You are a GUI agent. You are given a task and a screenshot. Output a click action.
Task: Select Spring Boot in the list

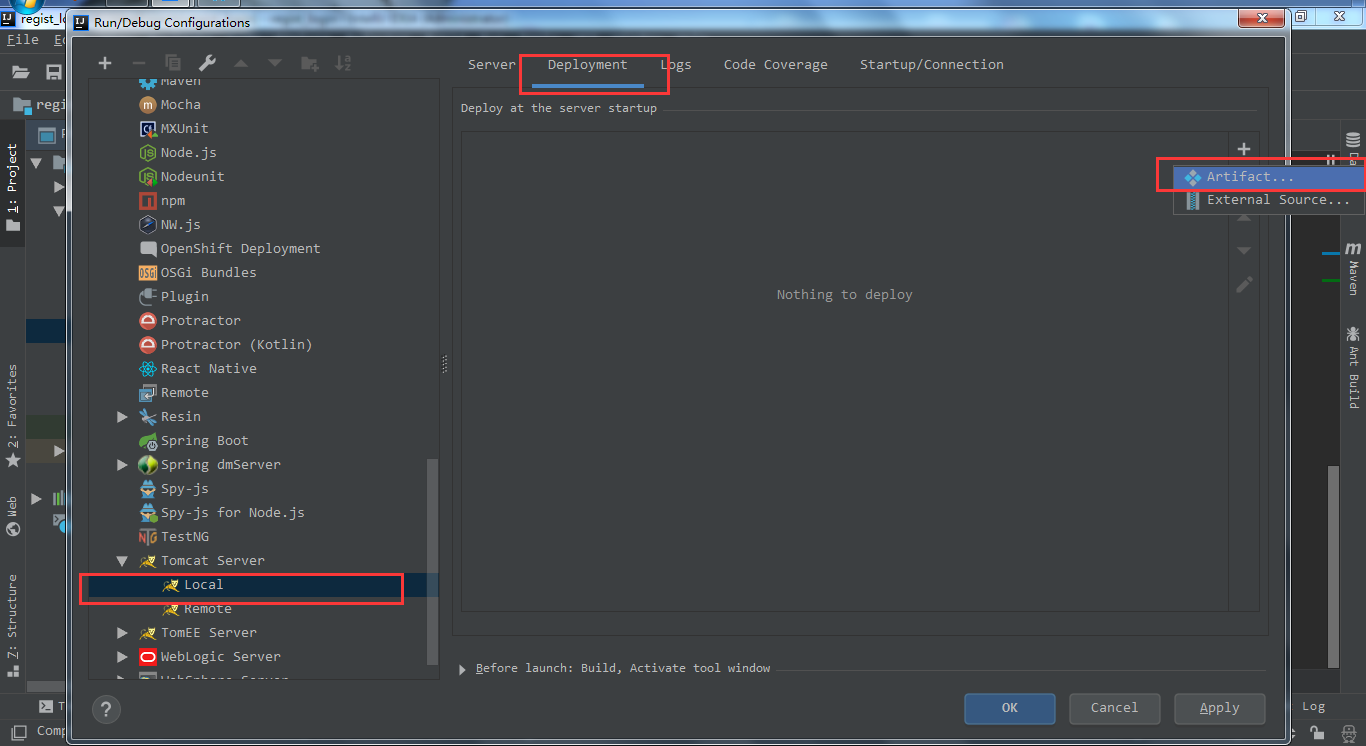click(x=204, y=440)
